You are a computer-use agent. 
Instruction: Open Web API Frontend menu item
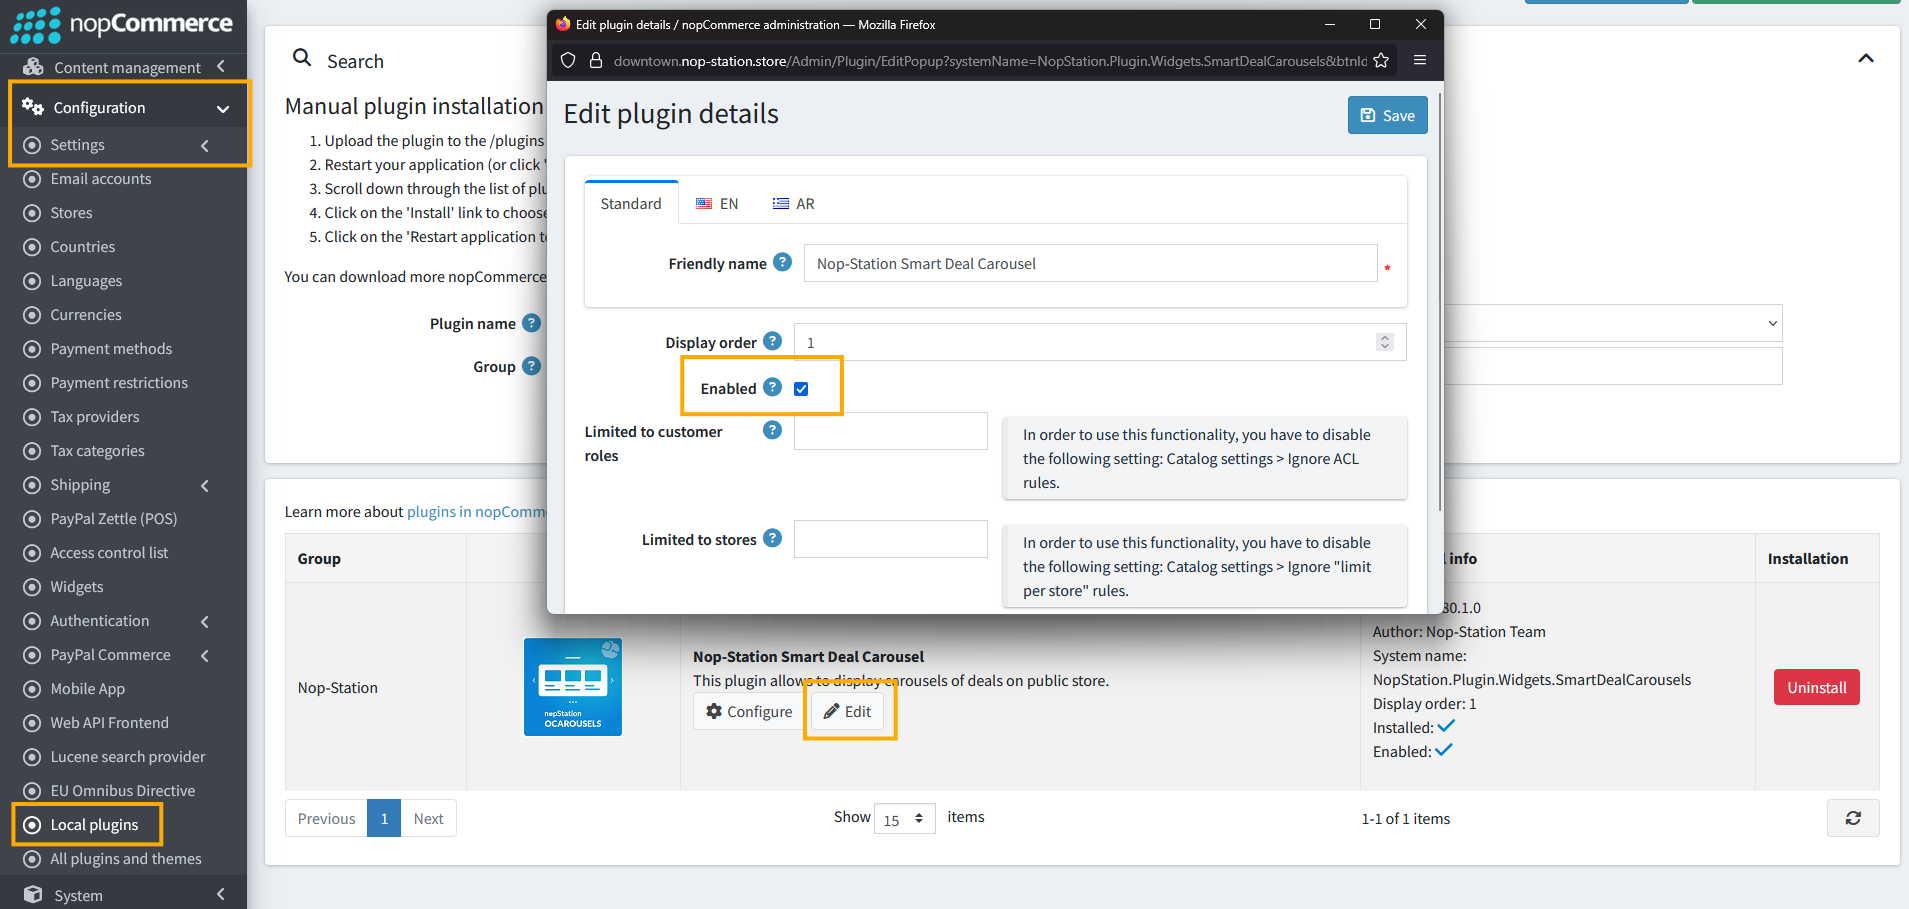click(109, 723)
